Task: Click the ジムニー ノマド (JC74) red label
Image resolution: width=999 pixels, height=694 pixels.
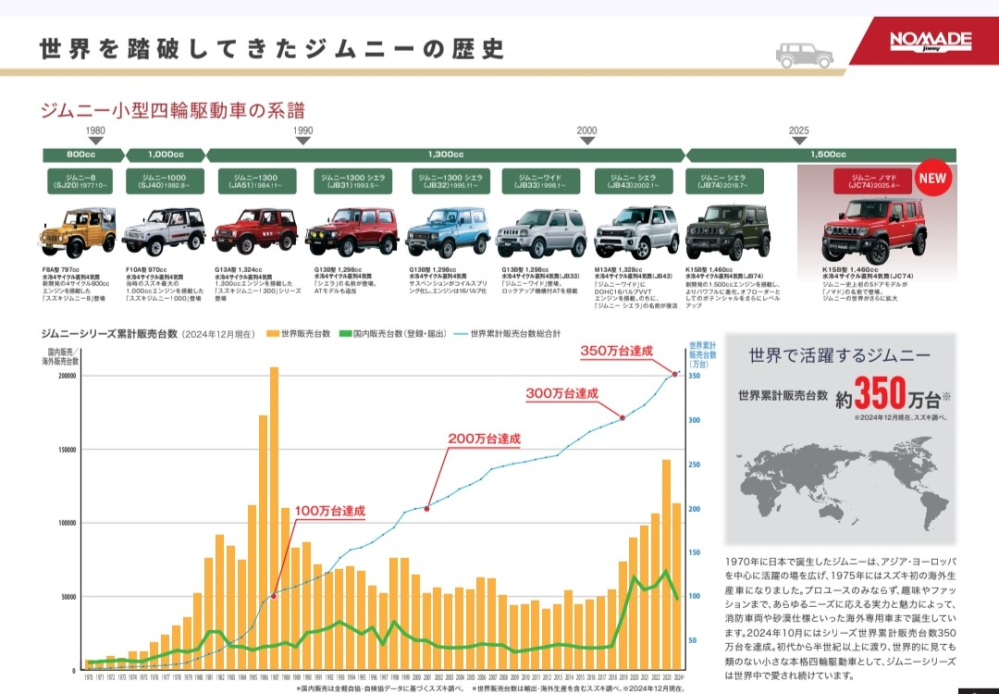Action: pos(872,182)
